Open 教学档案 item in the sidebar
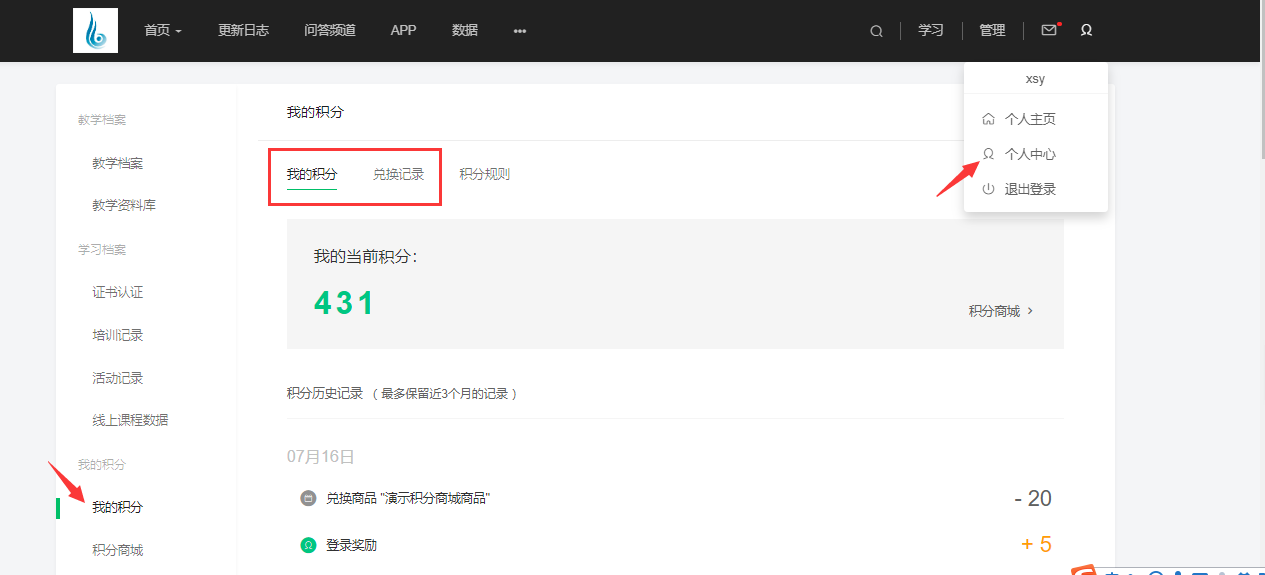The width and height of the screenshot is (1265, 575). click(x=118, y=163)
